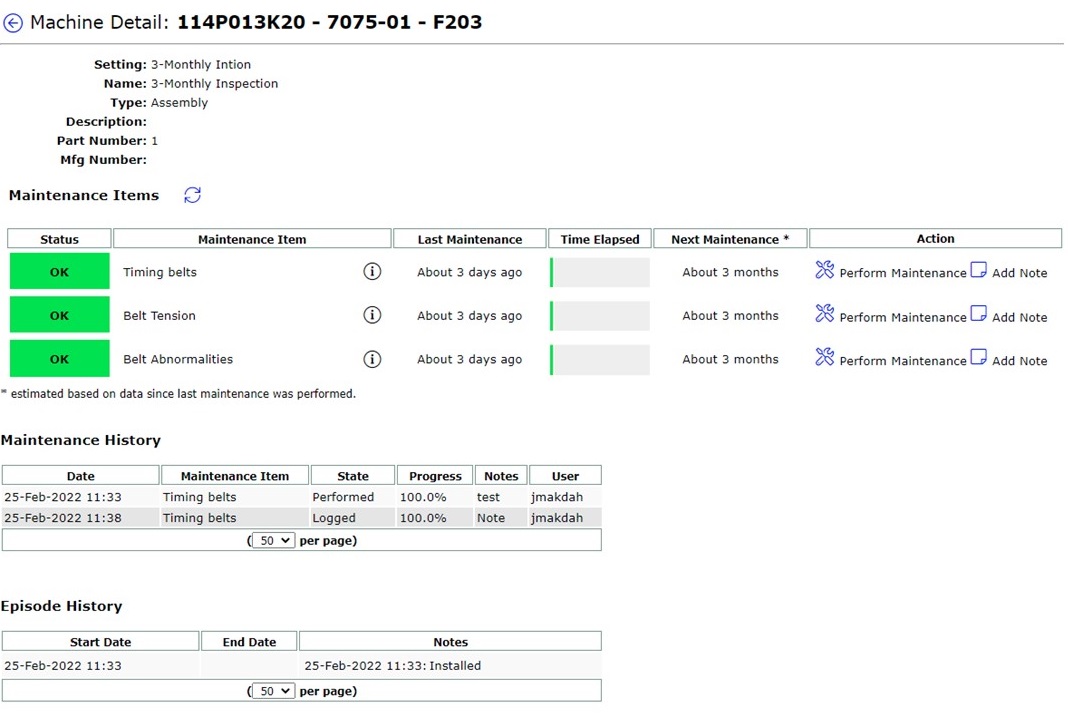Click note icon in Timing belts row
1068x713 pixels.
click(979, 270)
